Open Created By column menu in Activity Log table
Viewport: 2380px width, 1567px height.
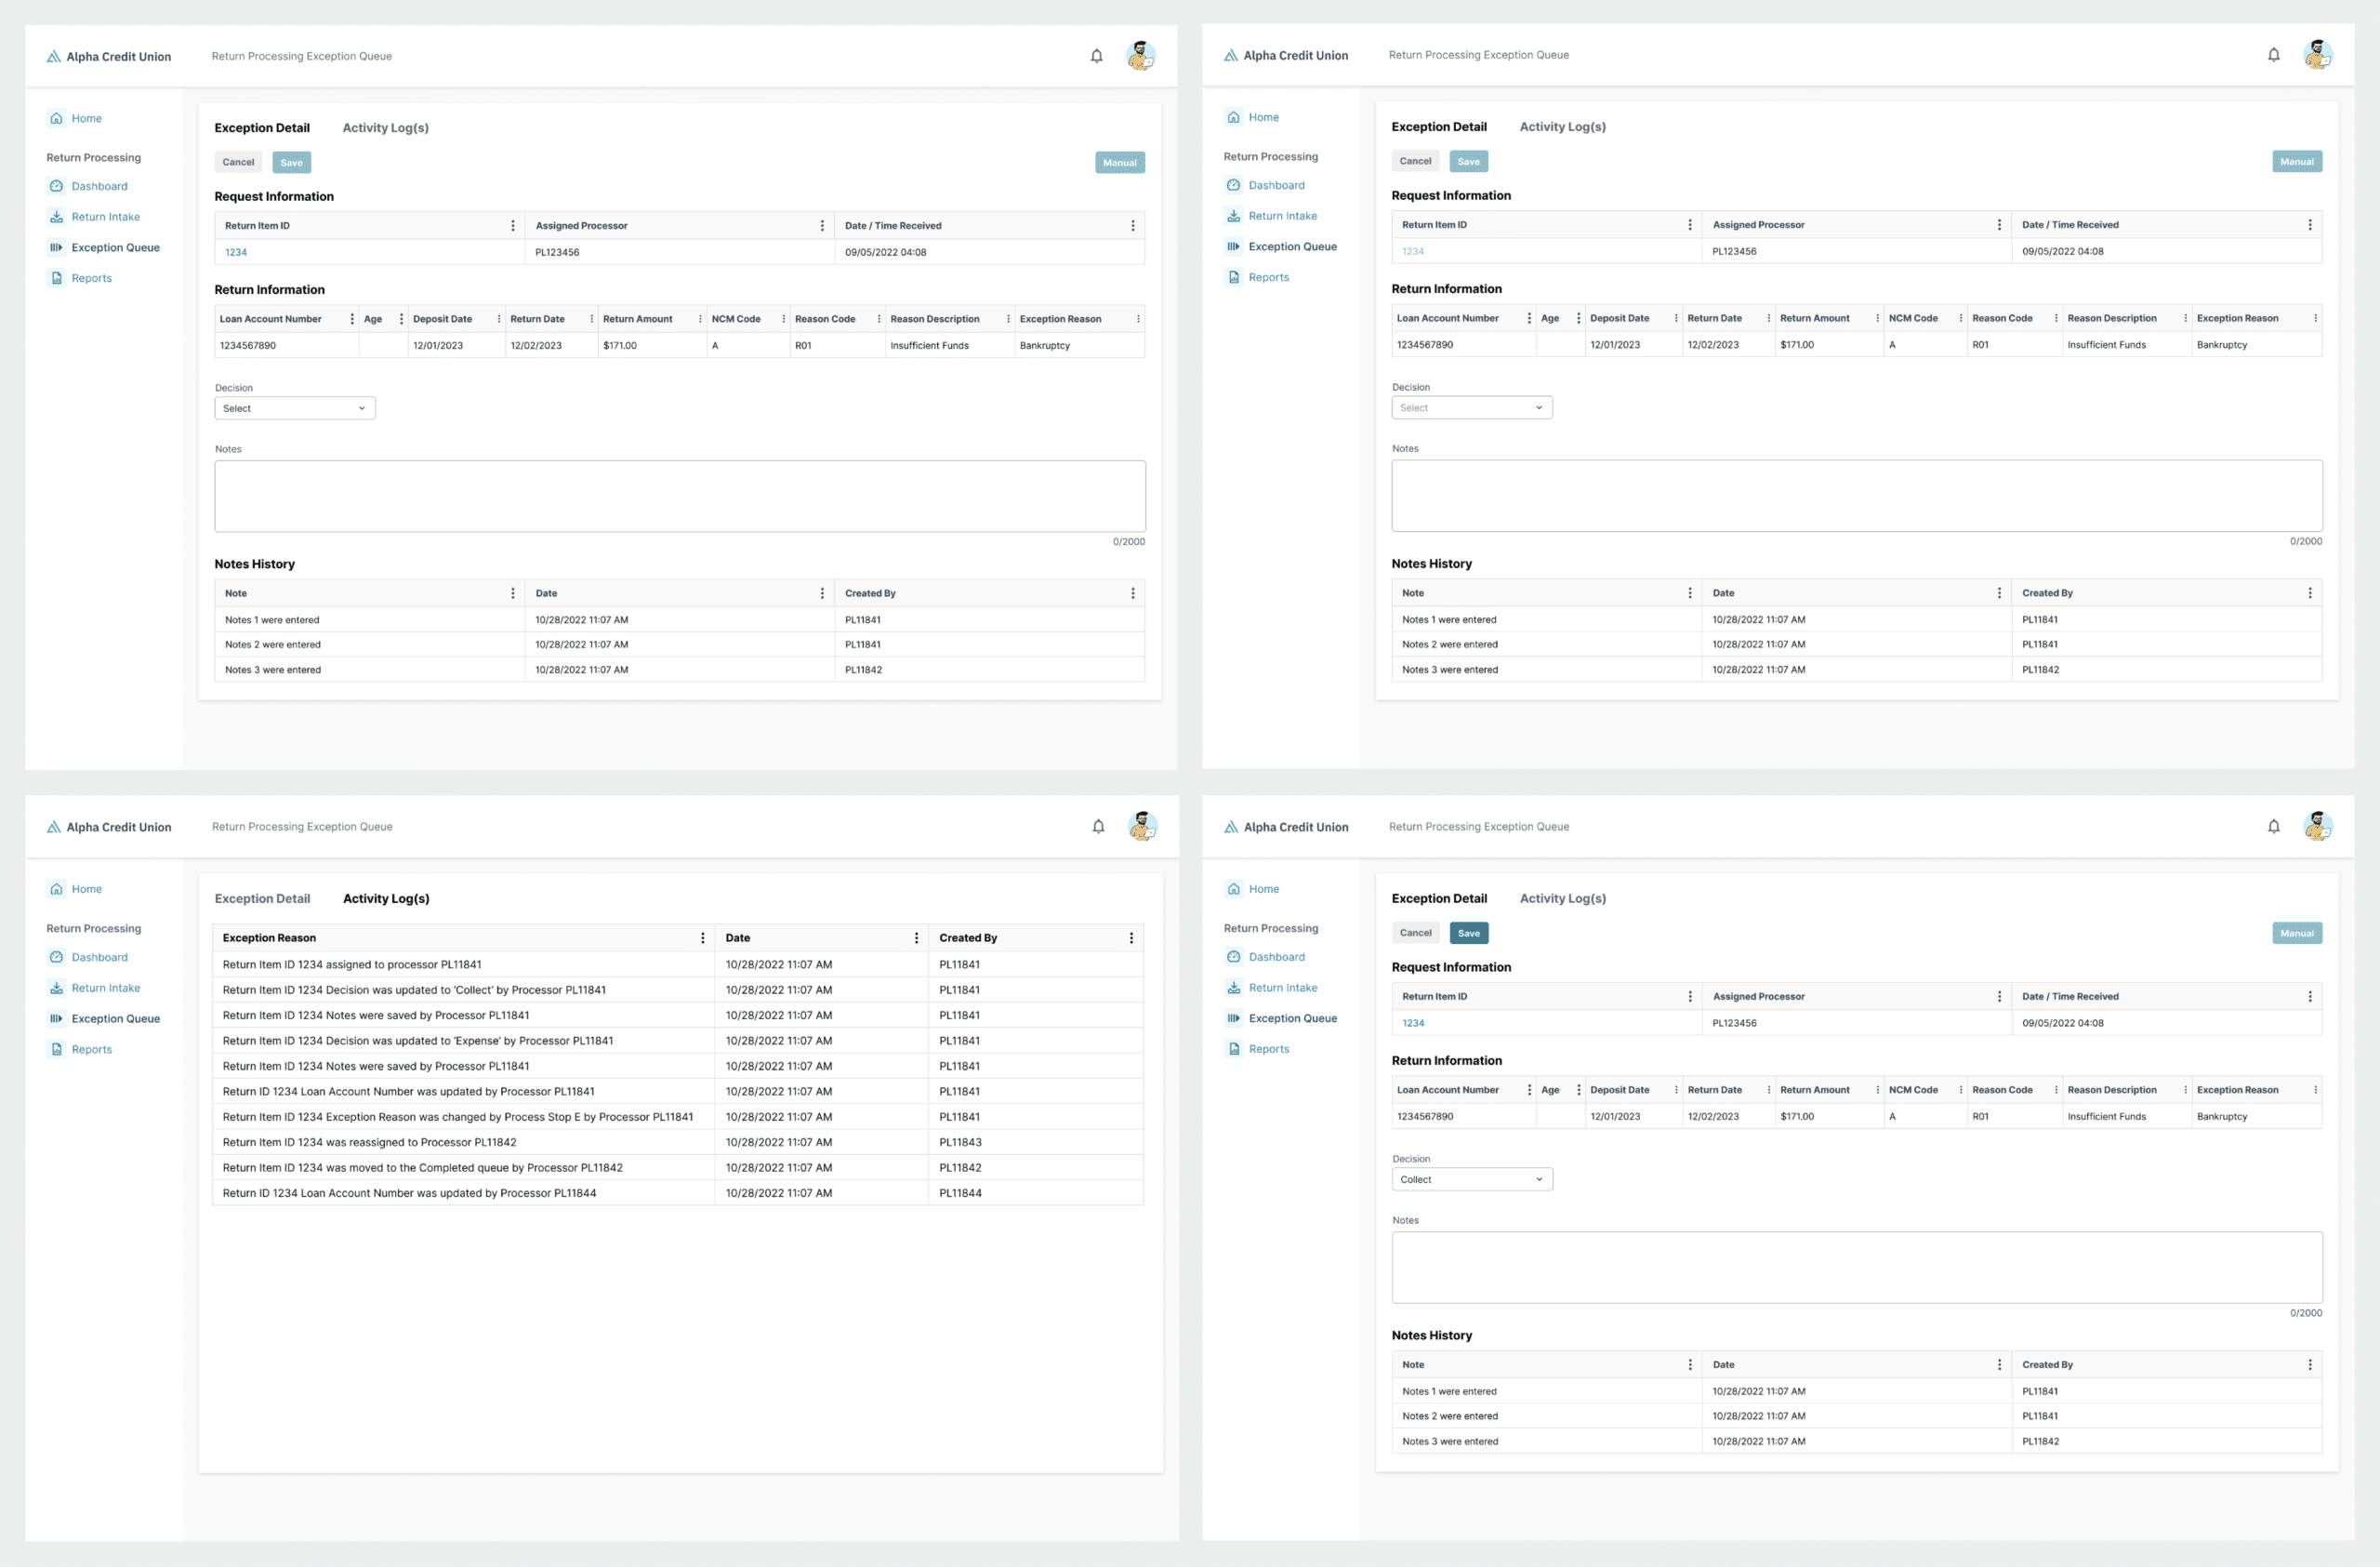pyautogui.click(x=1131, y=938)
